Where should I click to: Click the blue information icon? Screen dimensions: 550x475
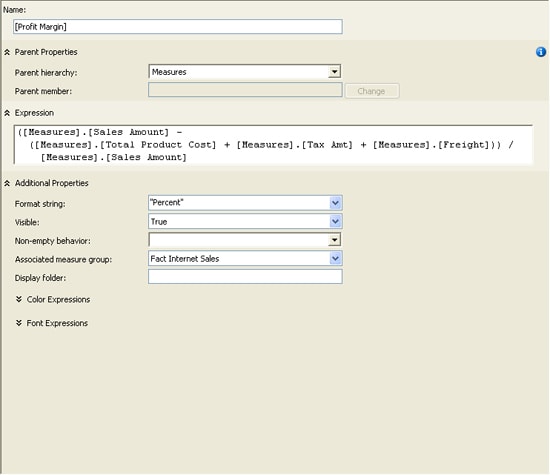coord(541,52)
